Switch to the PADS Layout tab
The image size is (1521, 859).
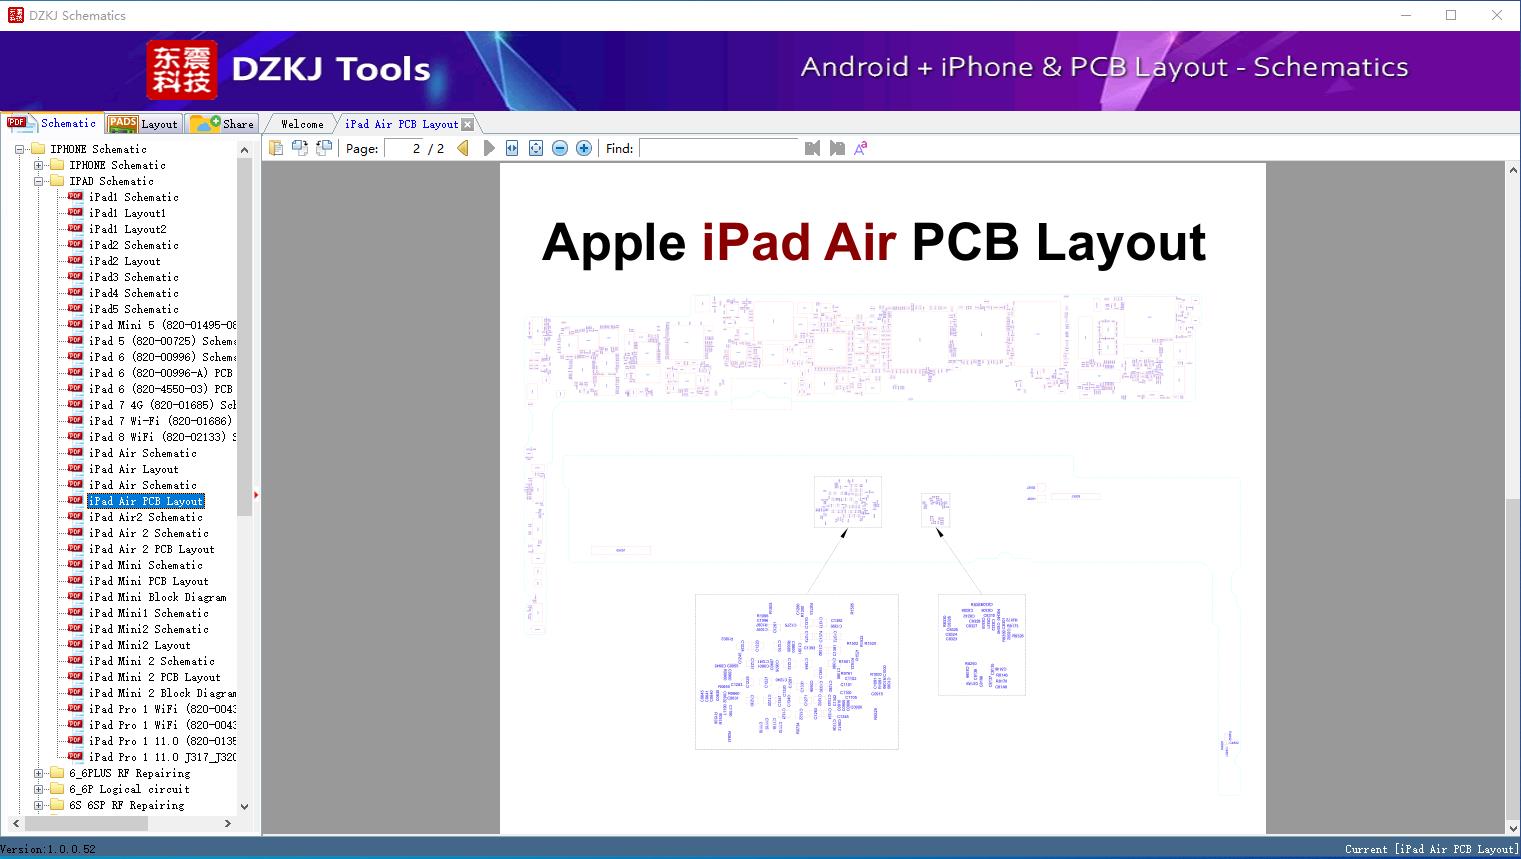click(144, 123)
